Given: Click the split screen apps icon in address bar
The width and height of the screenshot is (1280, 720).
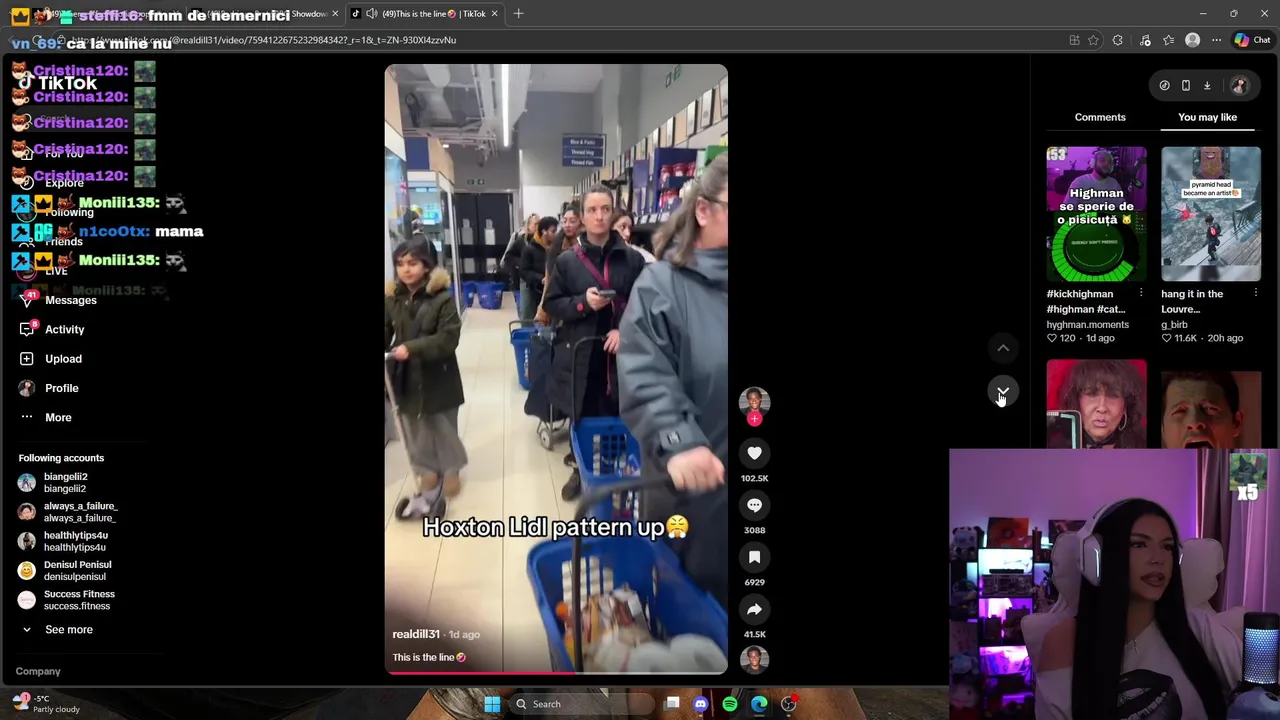Looking at the screenshot, I should tap(1074, 40).
